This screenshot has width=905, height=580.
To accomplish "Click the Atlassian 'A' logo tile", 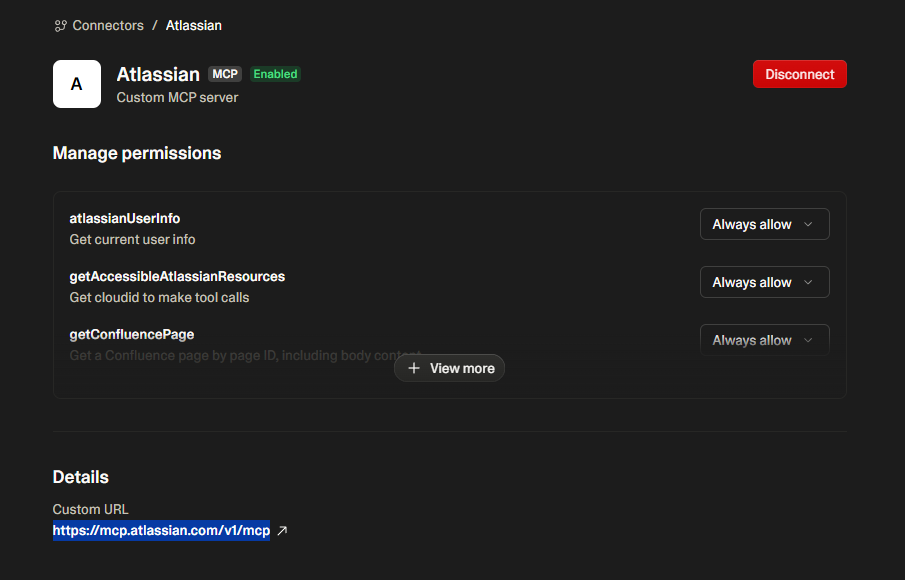I will pos(77,84).
